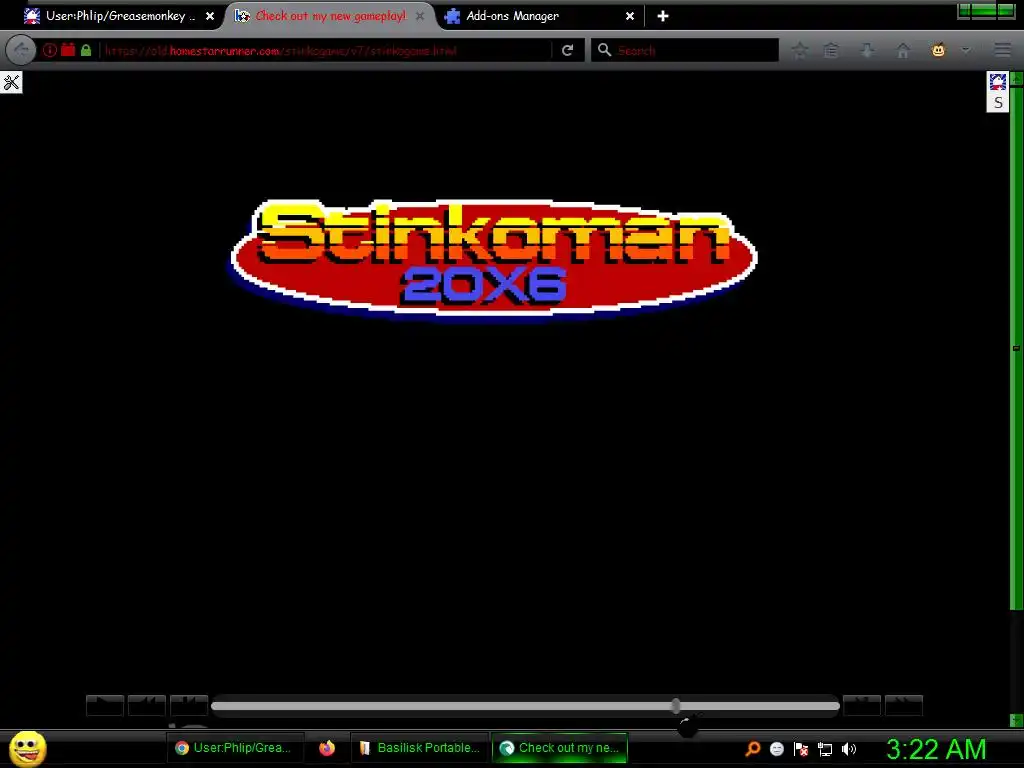Open the downloads arrow icon
Viewport: 1024px width, 768px height.
[x=867, y=50]
